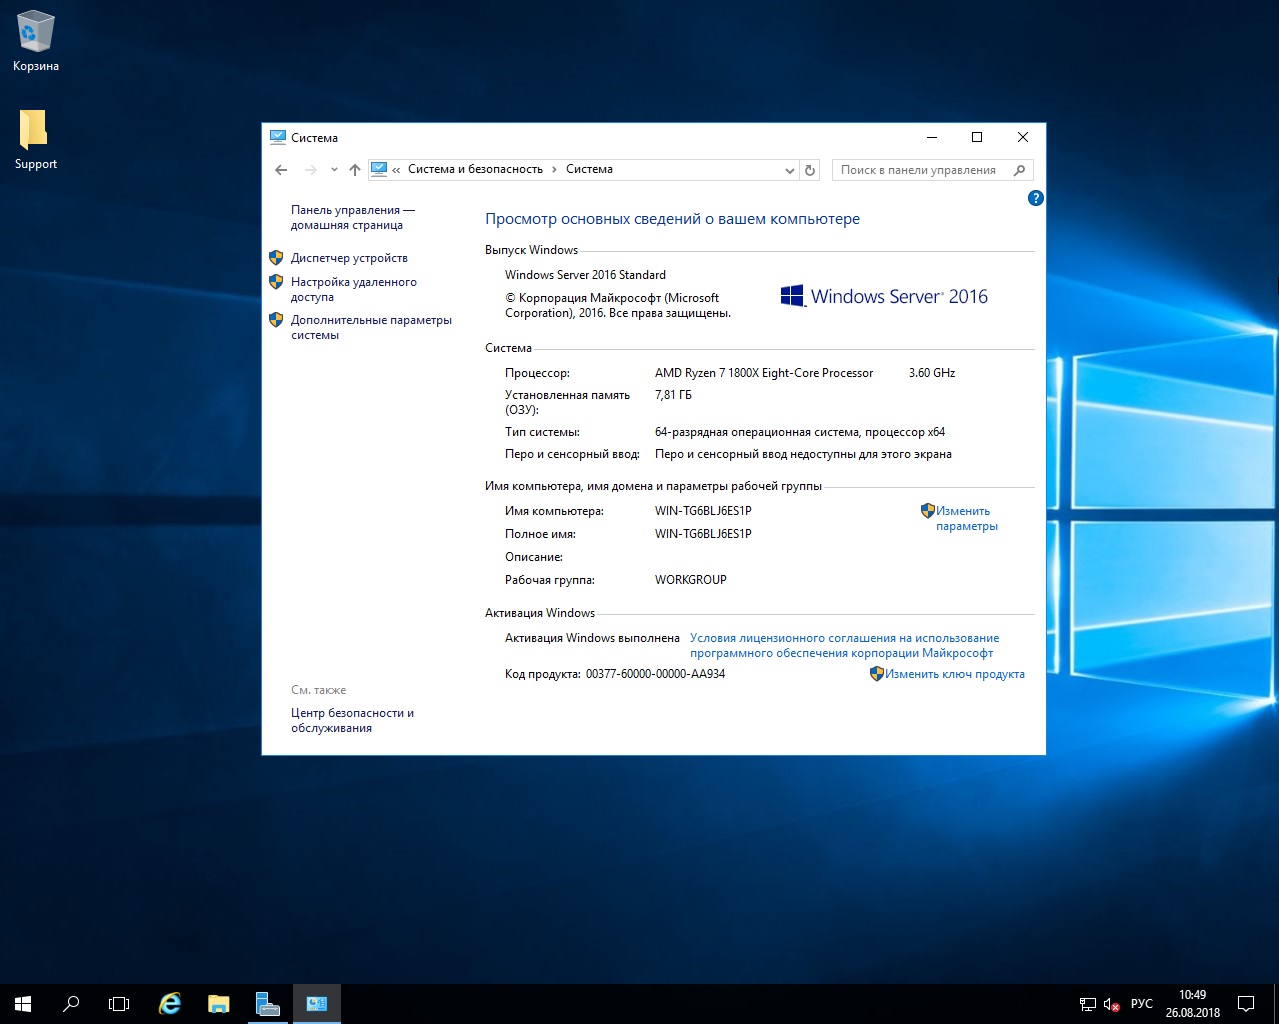Click product code 00377-60000-00000-AA934
The image size is (1279, 1024).
655,674
